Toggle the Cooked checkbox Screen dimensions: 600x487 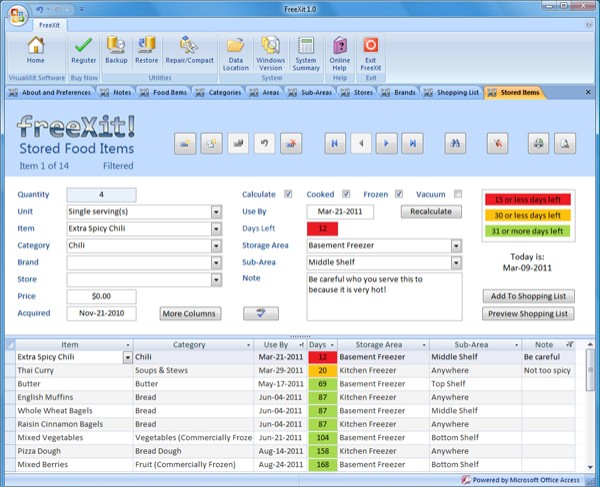[x=347, y=194]
